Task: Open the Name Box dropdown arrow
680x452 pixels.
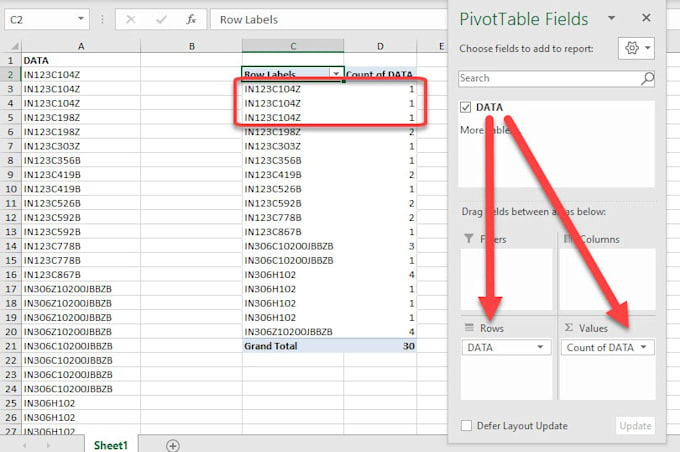Action: [81, 19]
